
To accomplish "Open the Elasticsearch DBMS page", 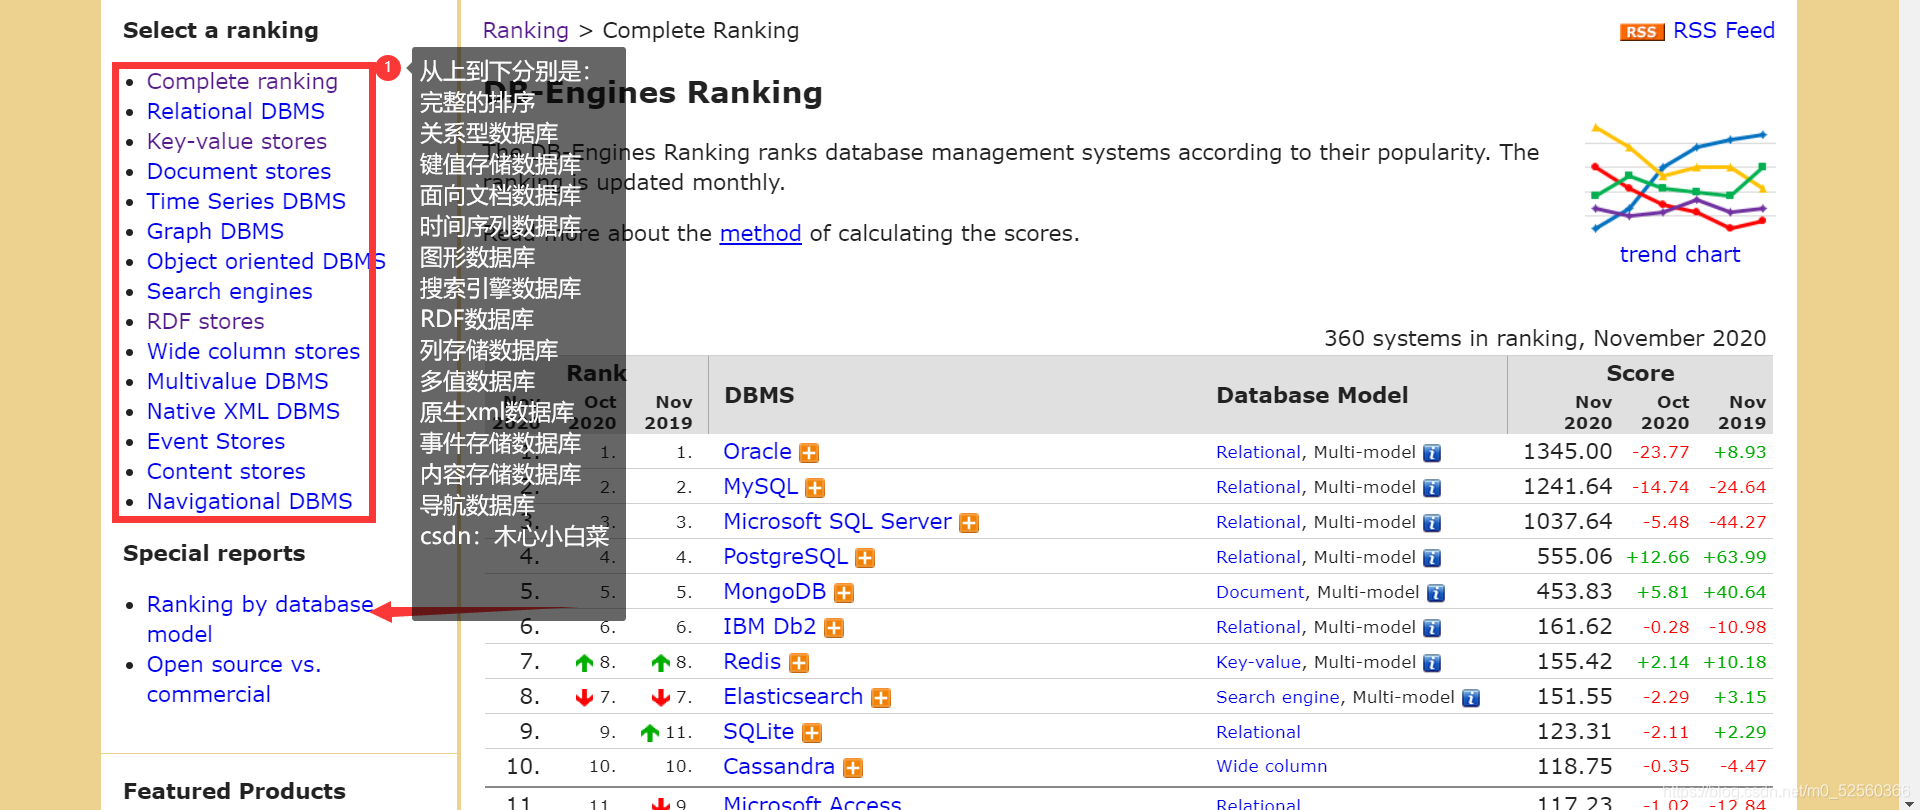I will pos(793,697).
